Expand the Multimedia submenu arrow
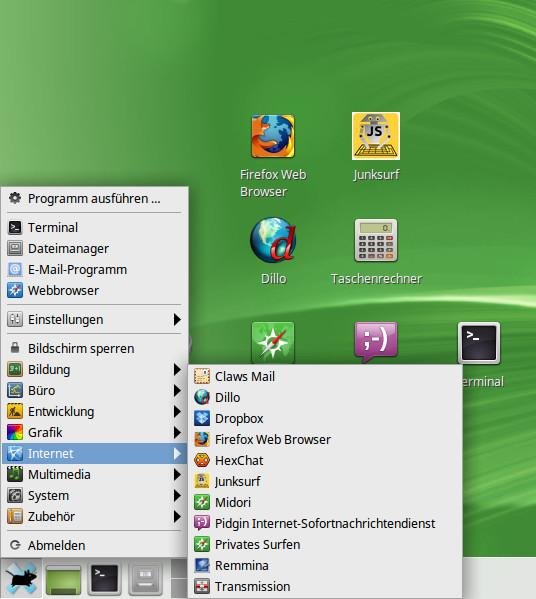This screenshot has height=599, width=536. (177, 474)
